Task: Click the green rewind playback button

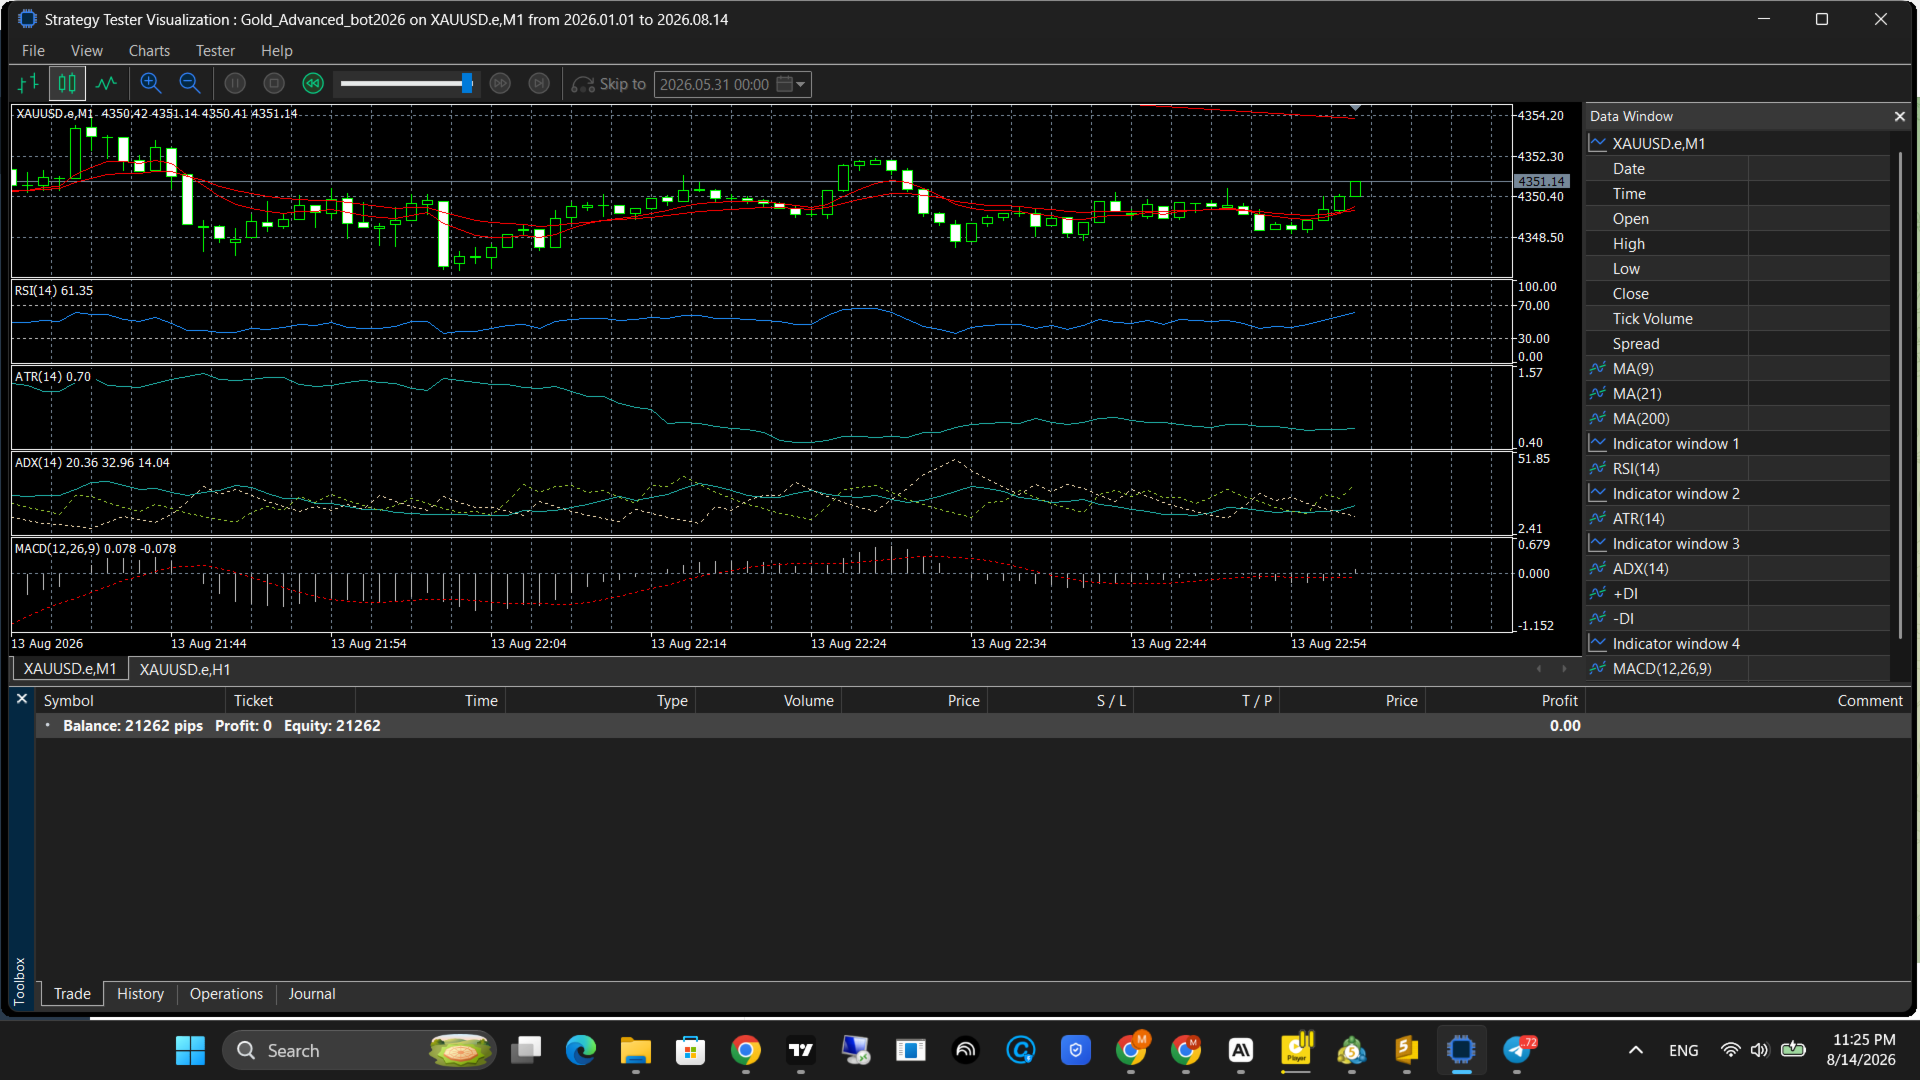Action: click(313, 84)
